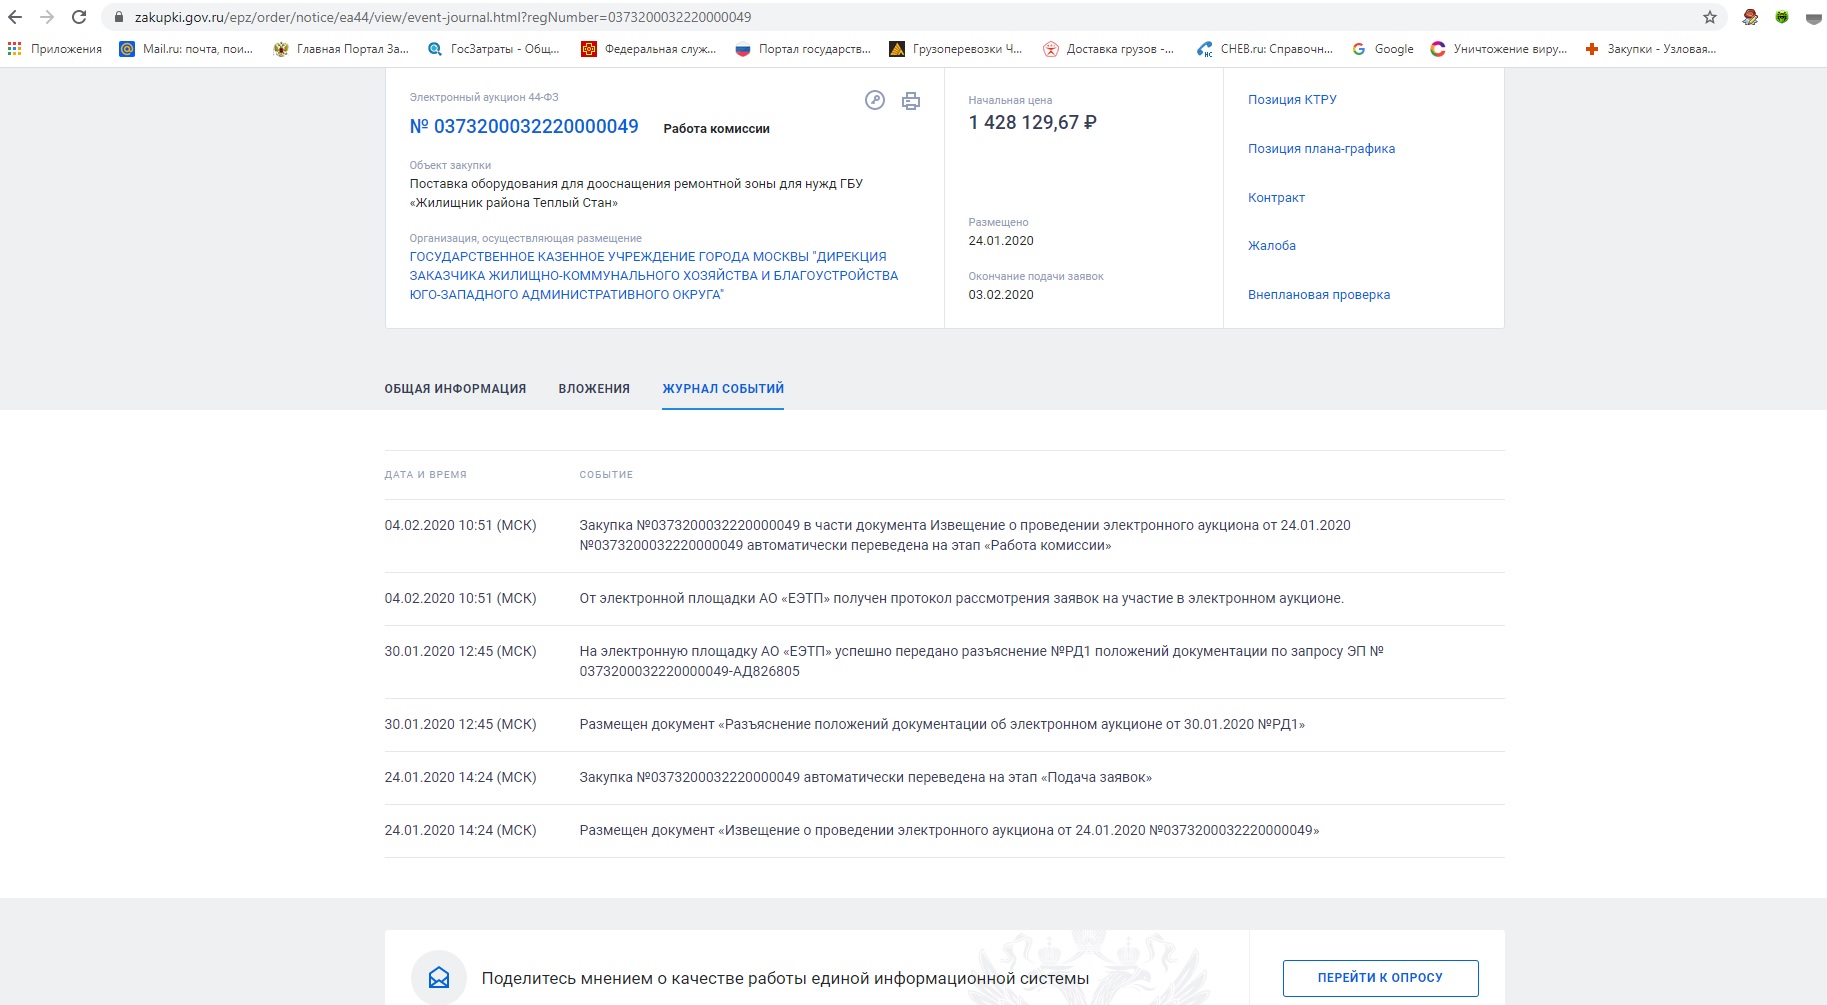This screenshot has height=1005, width=1827.
Task: Open the Позиция КТРУ link
Action: coord(1292,100)
